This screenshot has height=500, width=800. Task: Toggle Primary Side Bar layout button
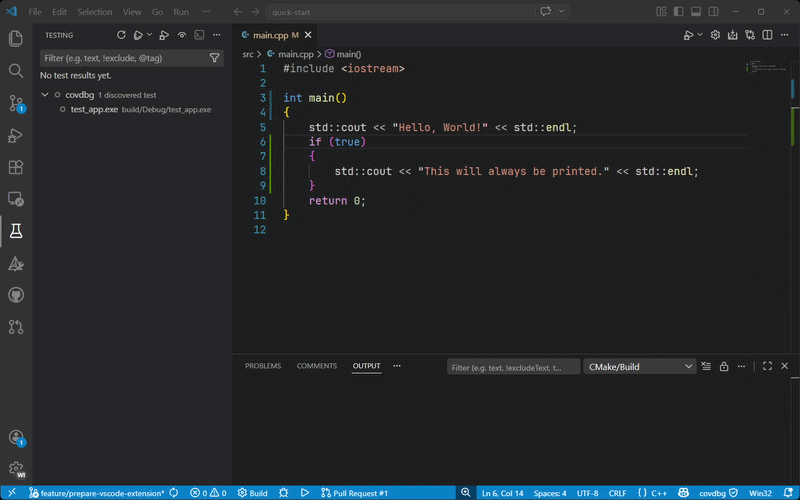click(680, 12)
